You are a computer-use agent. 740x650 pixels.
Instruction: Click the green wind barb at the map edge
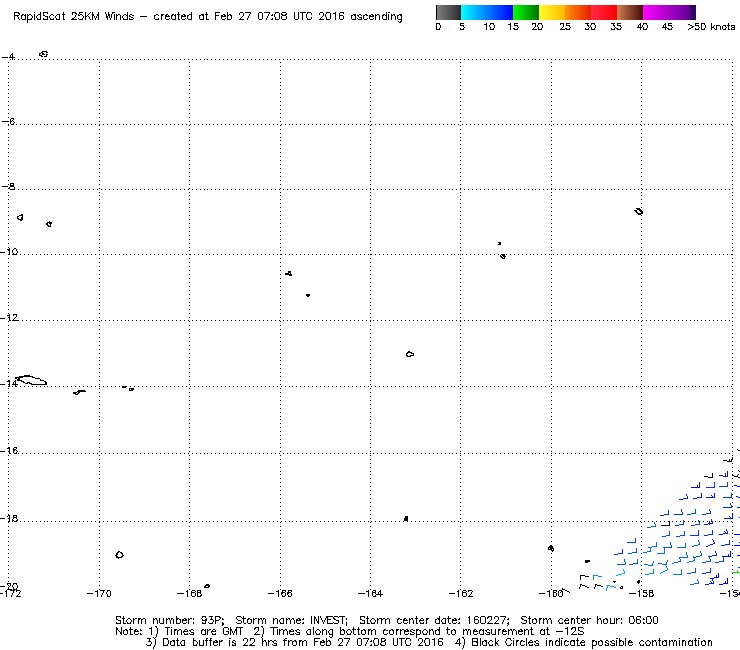point(736,572)
